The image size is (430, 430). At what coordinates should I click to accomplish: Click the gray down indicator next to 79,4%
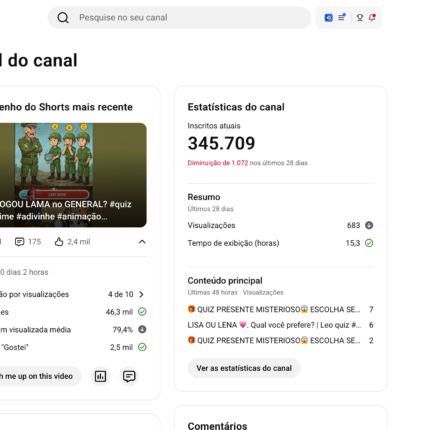(142, 329)
